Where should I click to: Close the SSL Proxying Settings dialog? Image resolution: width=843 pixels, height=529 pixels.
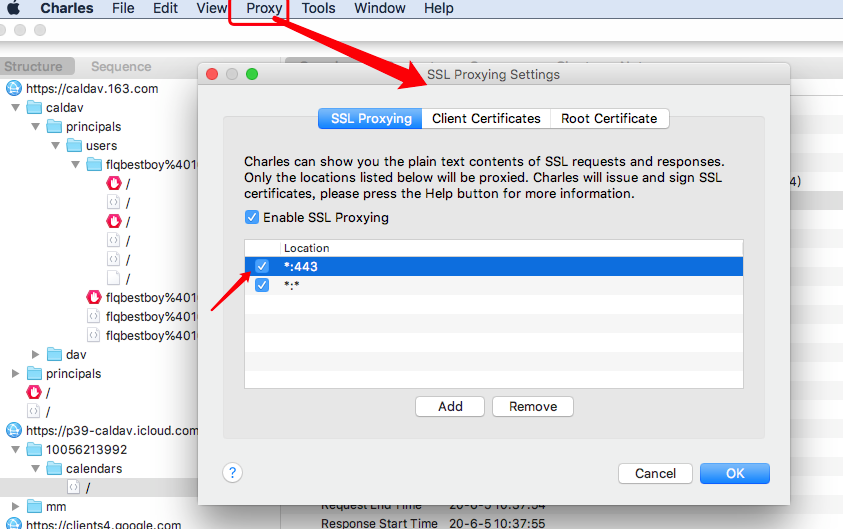pyautogui.click(x=212, y=74)
